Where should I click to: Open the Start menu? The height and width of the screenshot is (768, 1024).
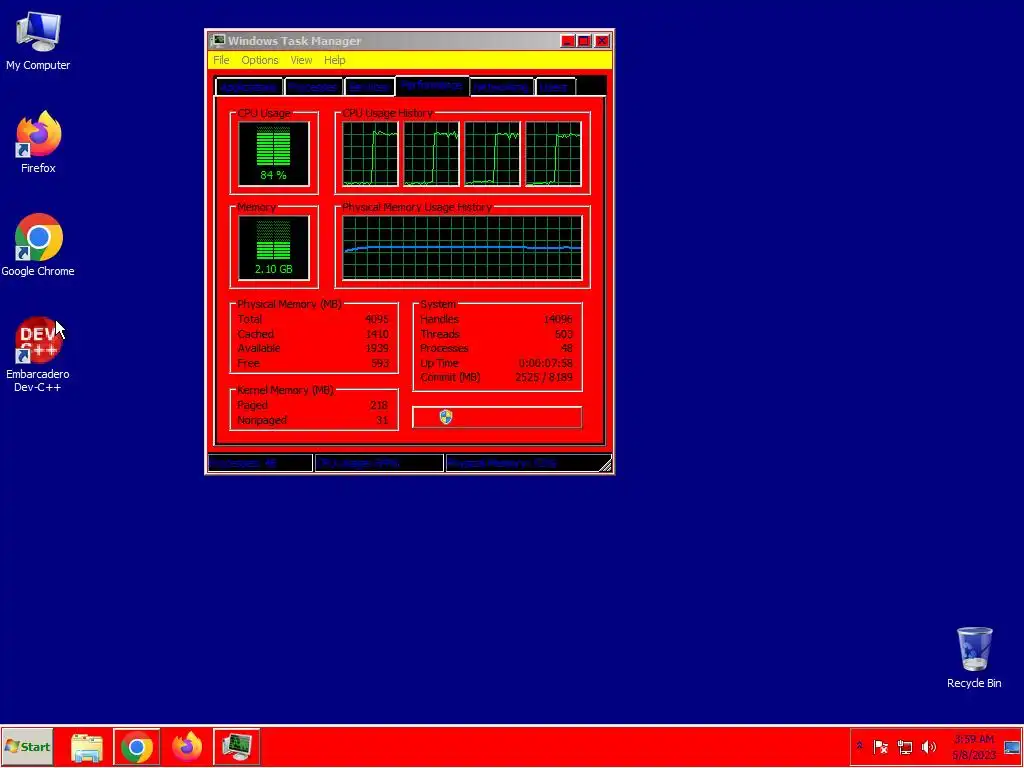[27, 746]
